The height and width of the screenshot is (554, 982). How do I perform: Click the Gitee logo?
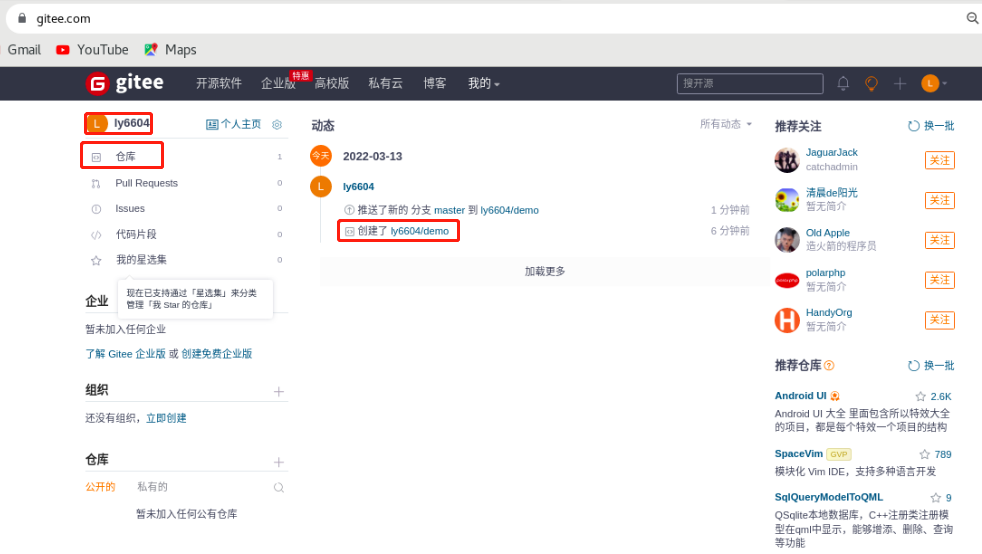click(x=125, y=83)
